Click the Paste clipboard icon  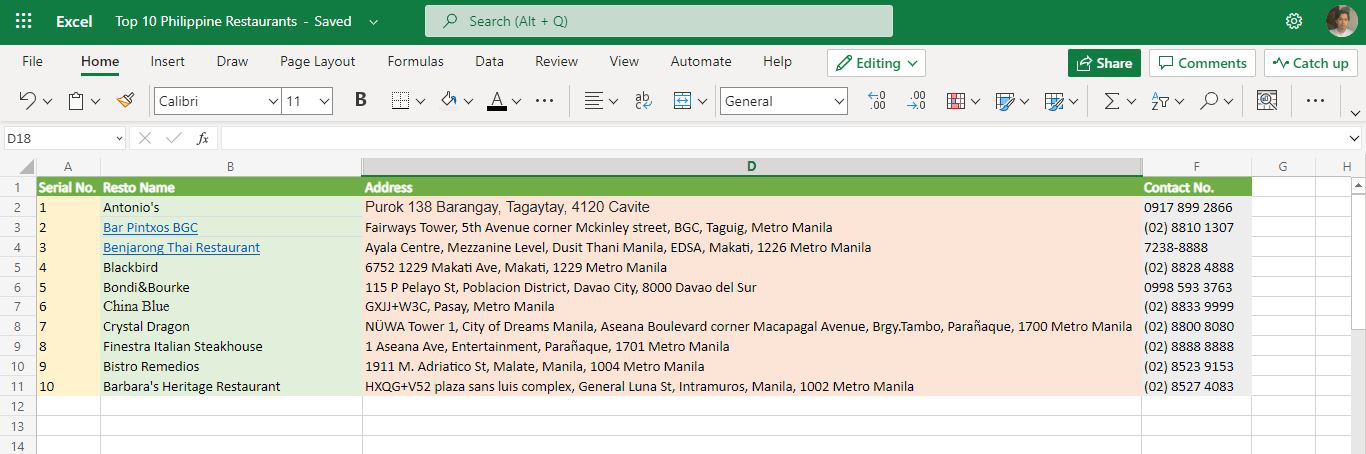(76, 101)
